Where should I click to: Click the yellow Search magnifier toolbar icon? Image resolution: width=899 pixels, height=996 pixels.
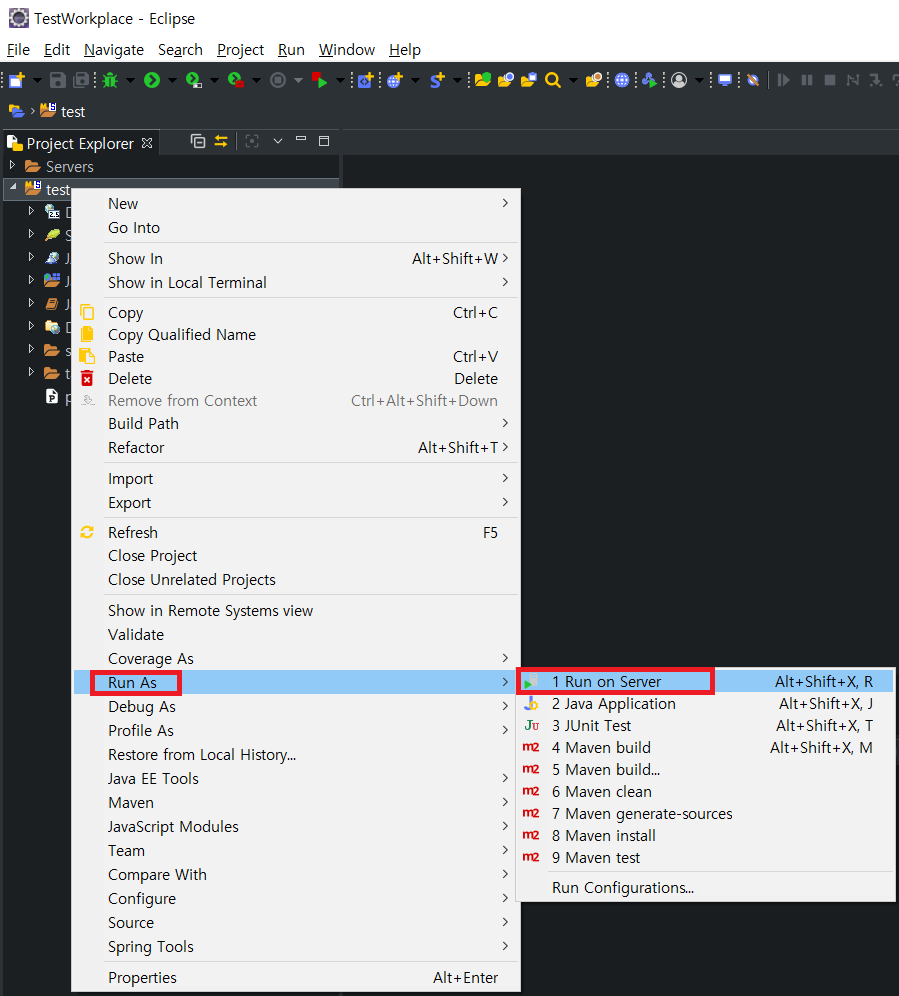[553, 80]
